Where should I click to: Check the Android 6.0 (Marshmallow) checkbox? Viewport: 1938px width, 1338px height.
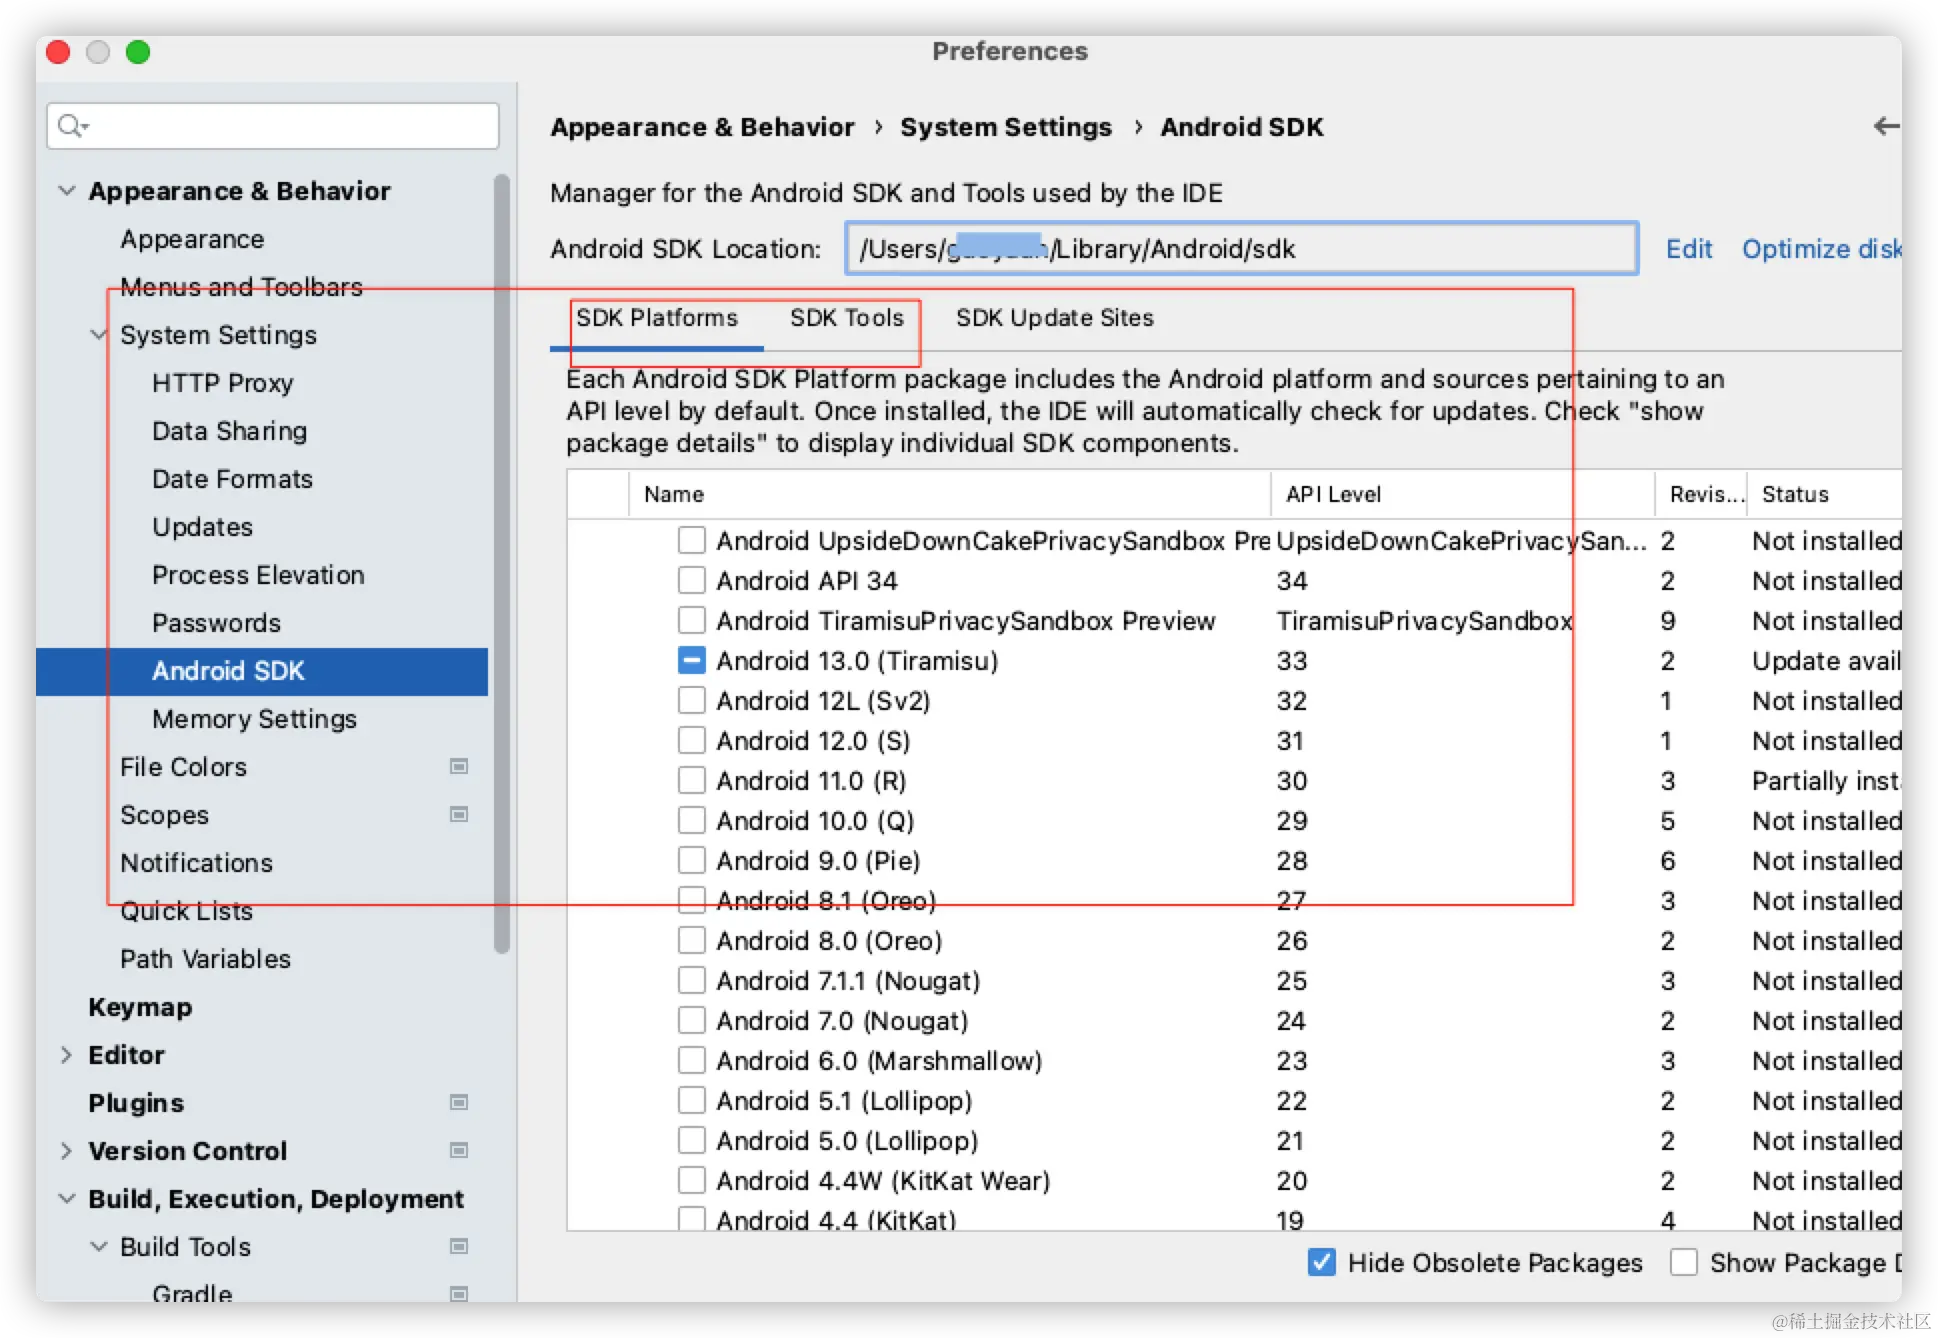691,1061
